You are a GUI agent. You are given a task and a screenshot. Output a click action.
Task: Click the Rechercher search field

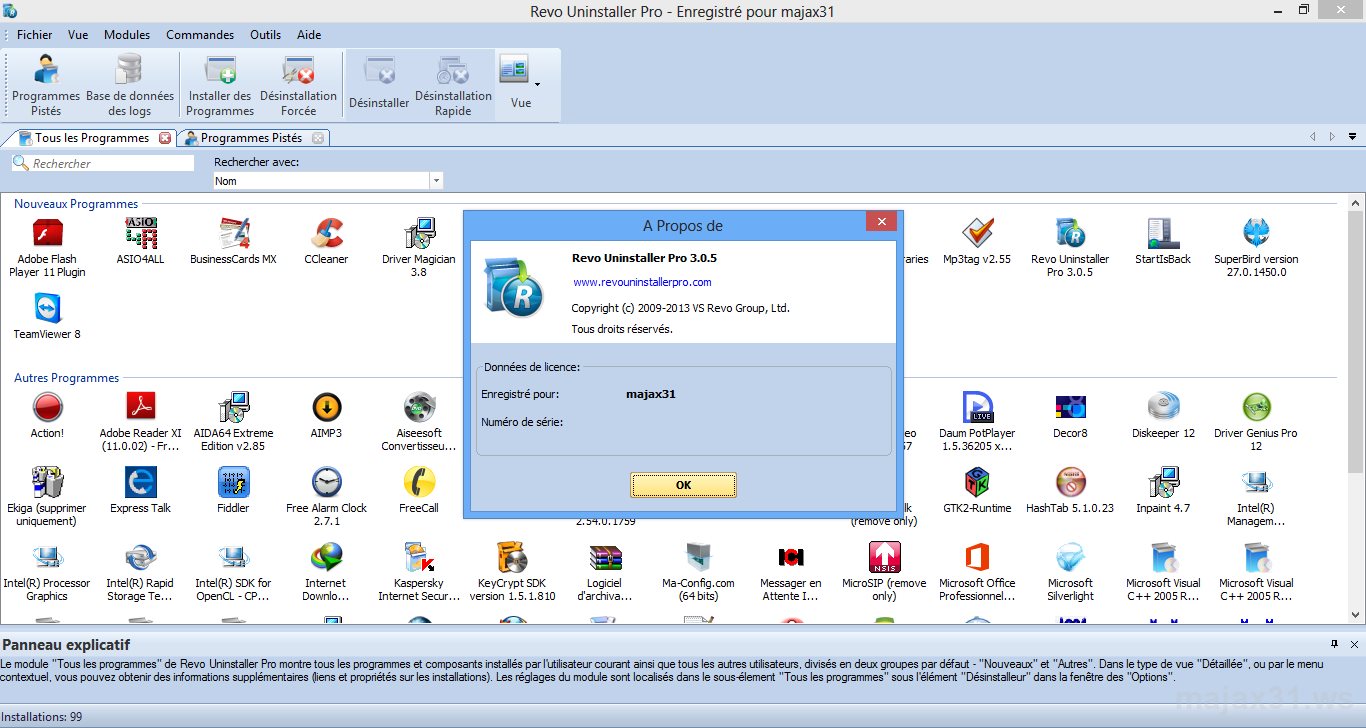coord(103,163)
